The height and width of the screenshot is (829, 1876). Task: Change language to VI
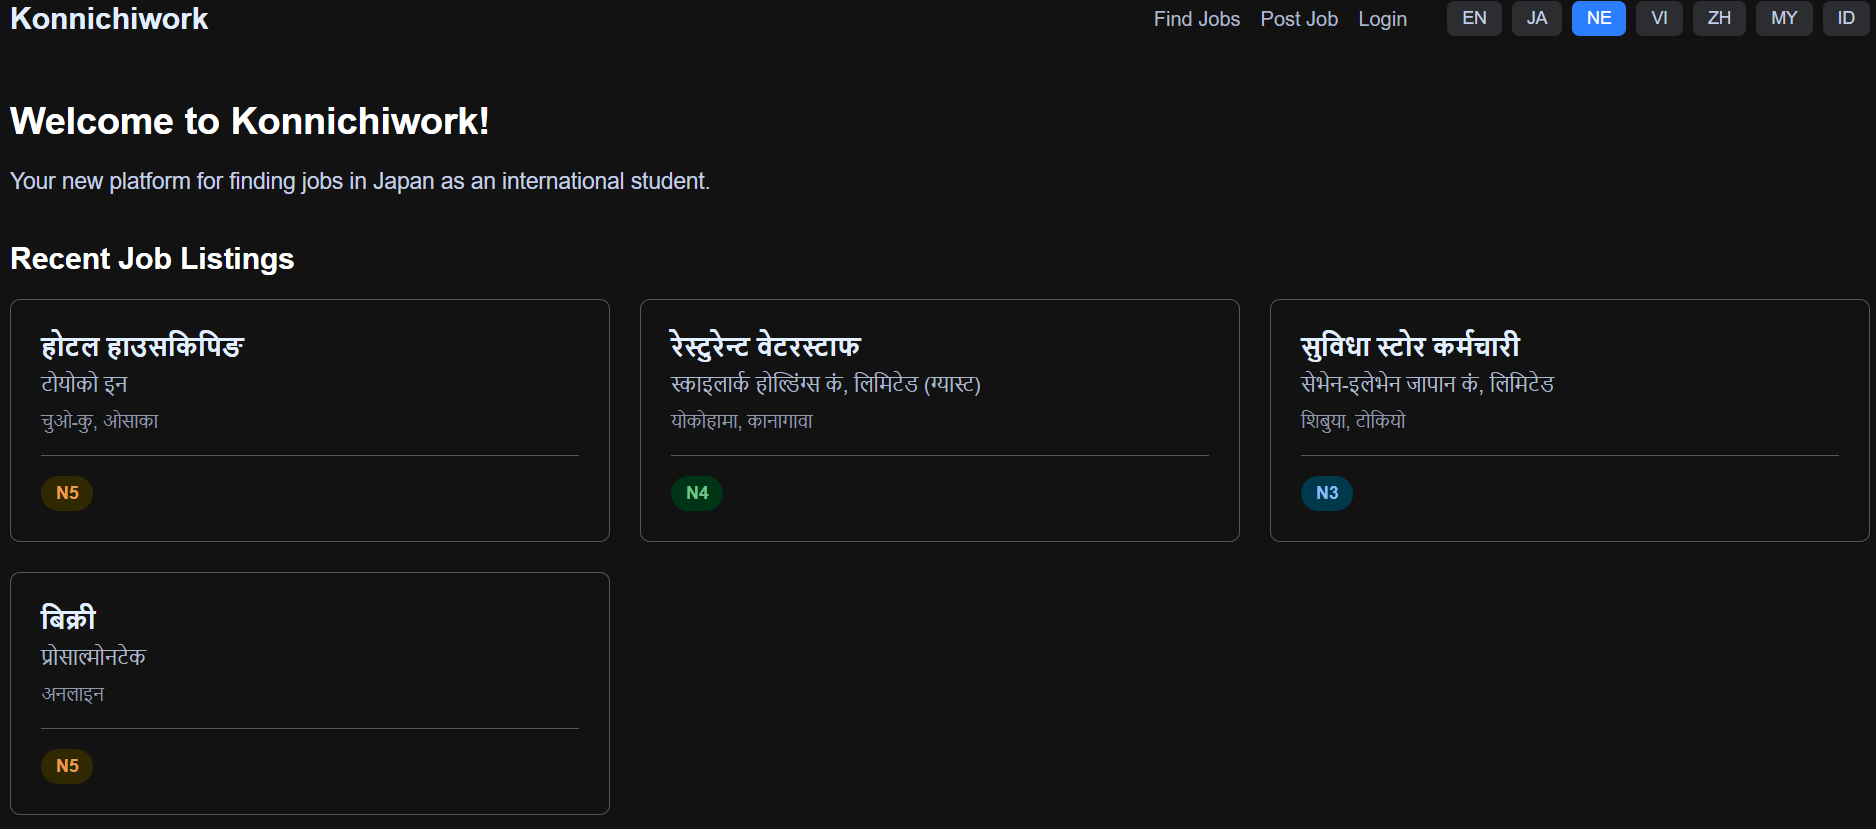coord(1659,18)
